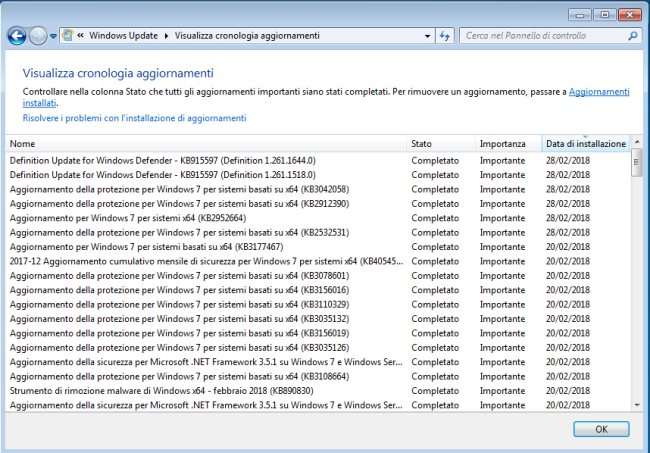Select the KB3156016 update row
This screenshot has height=453, width=650.
[317, 290]
